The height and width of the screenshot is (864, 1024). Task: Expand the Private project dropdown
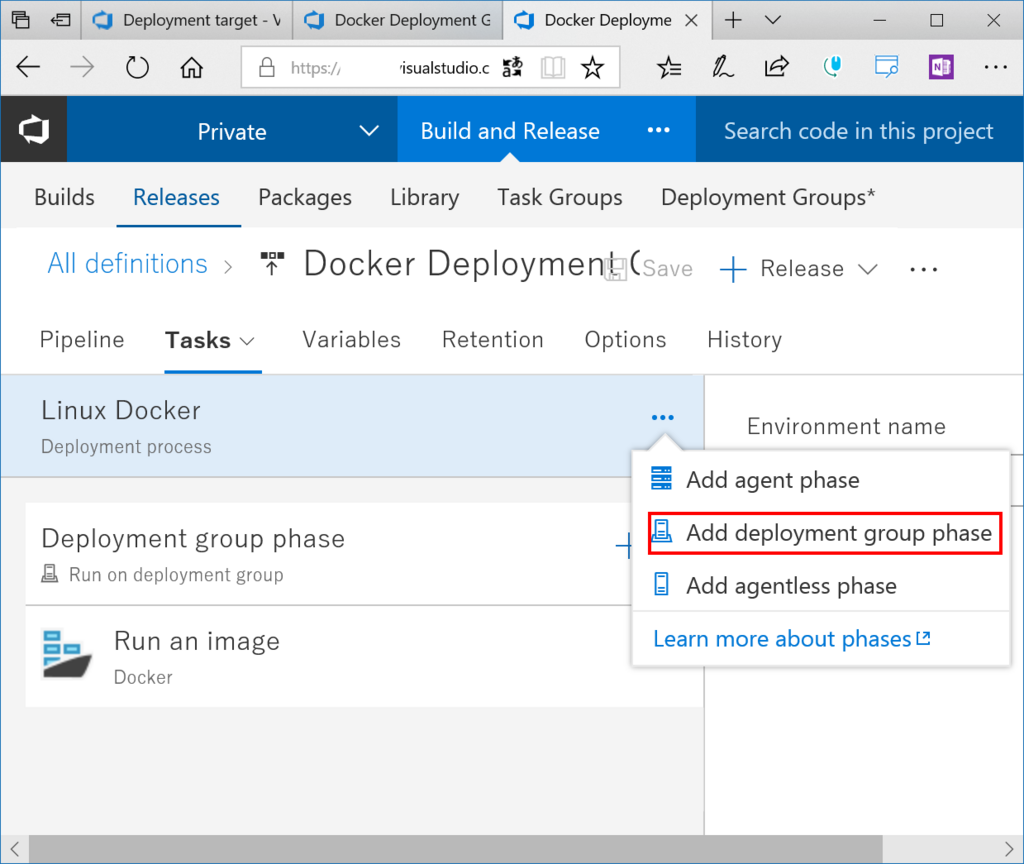(x=369, y=131)
